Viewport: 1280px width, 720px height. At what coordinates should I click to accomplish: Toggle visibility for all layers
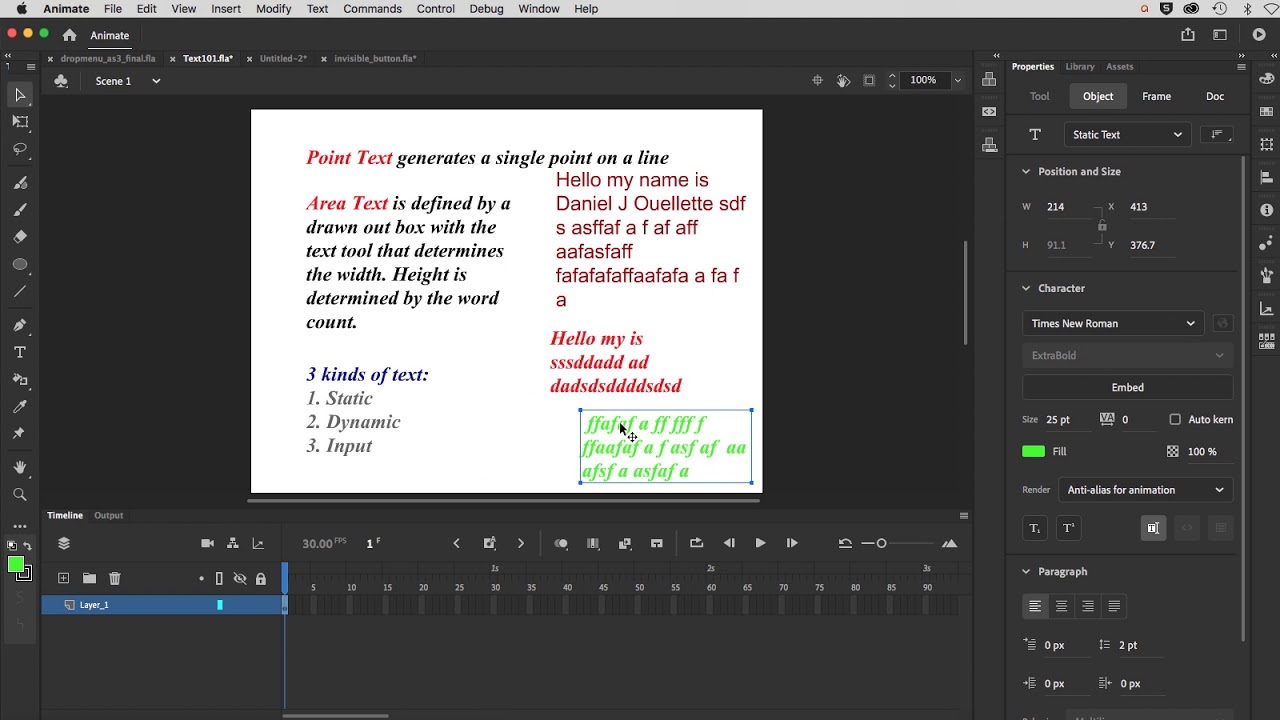pos(240,578)
